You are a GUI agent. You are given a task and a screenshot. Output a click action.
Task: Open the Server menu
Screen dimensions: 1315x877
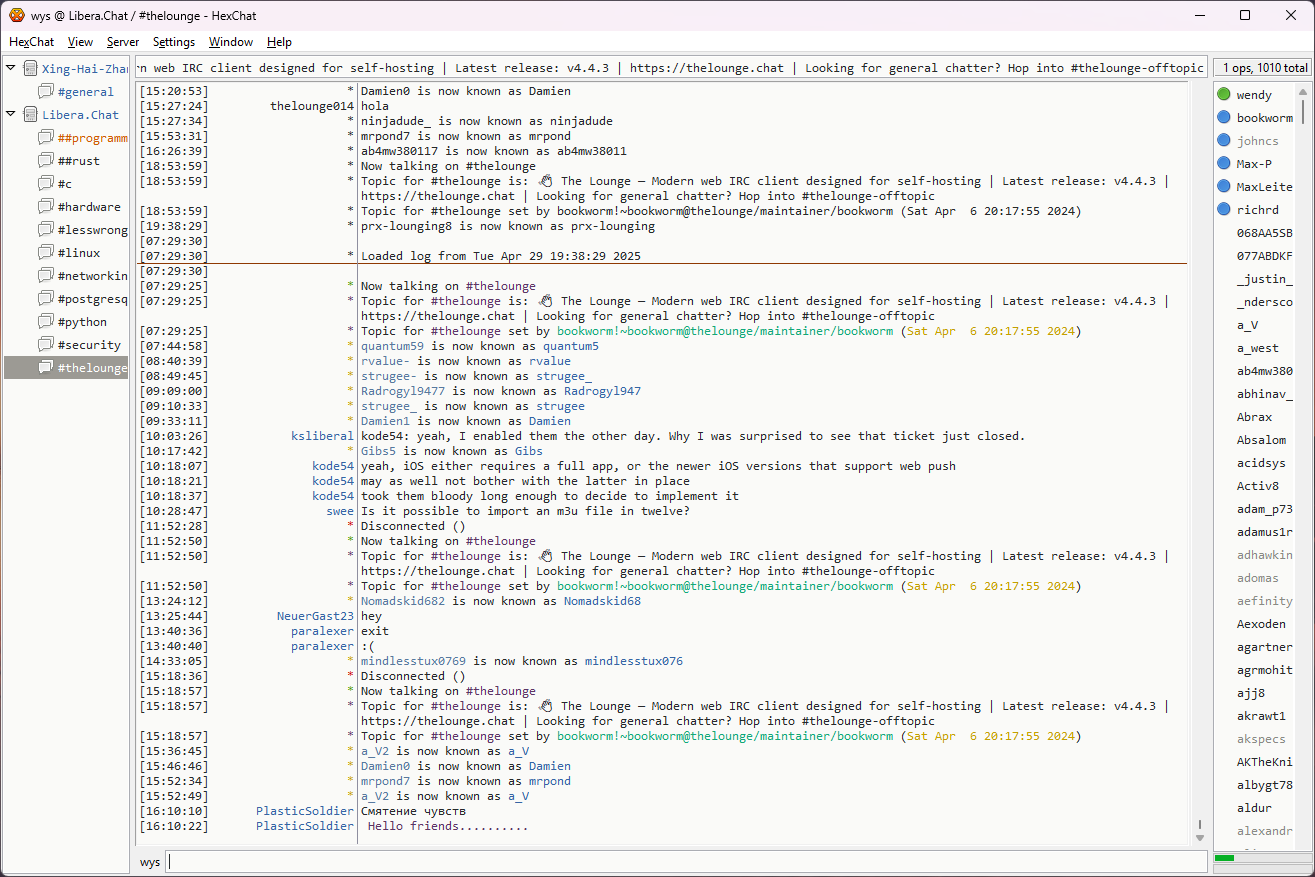click(123, 42)
